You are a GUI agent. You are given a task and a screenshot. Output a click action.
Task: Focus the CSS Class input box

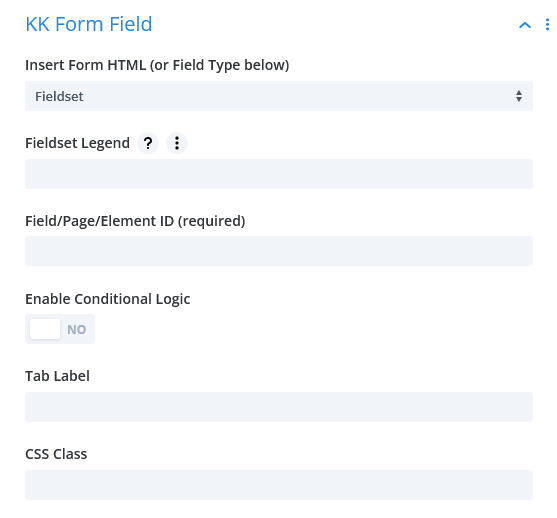(279, 485)
